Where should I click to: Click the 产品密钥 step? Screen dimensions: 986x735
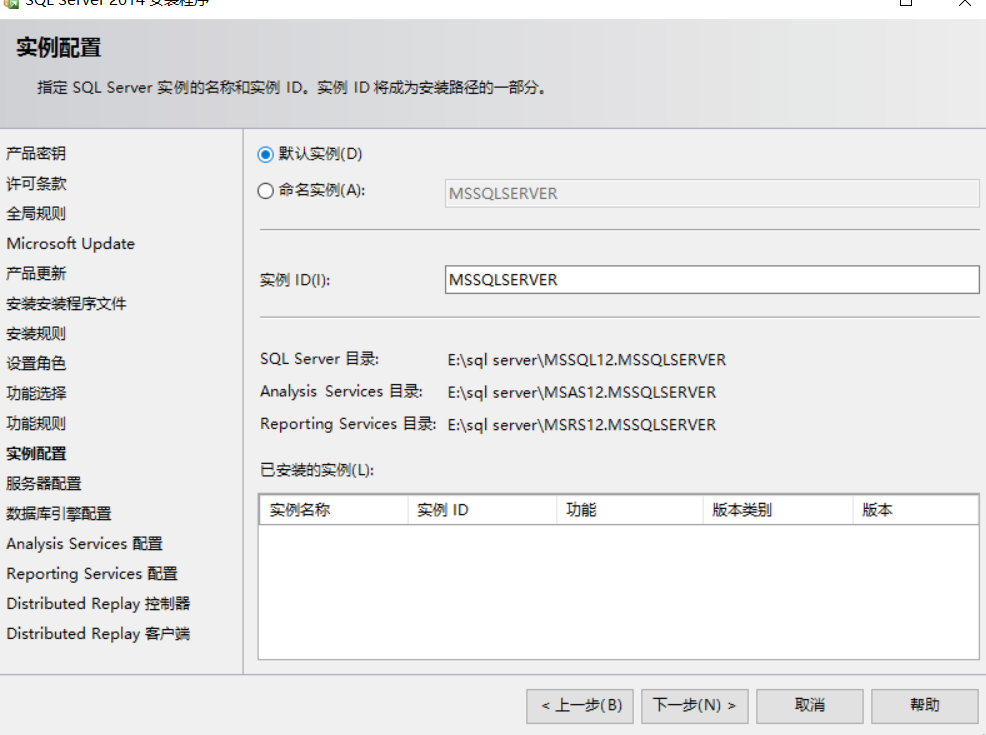pyautogui.click(x=36, y=153)
